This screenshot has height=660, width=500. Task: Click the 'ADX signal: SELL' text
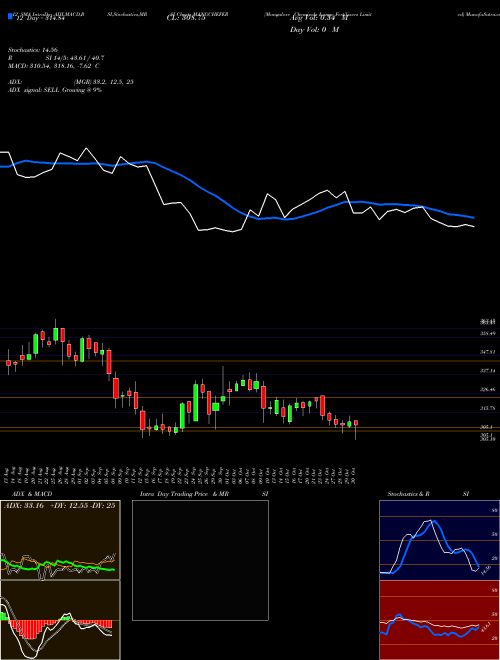tap(34, 90)
